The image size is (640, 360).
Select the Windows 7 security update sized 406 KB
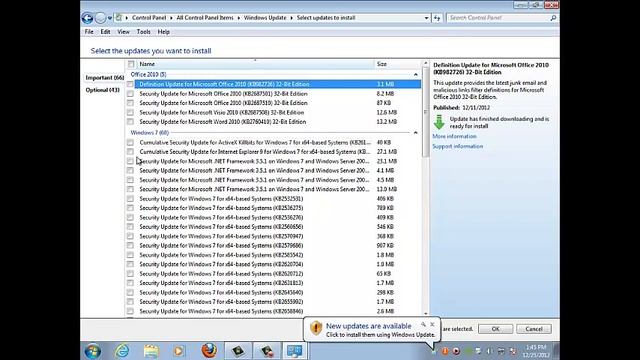tap(273, 199)
